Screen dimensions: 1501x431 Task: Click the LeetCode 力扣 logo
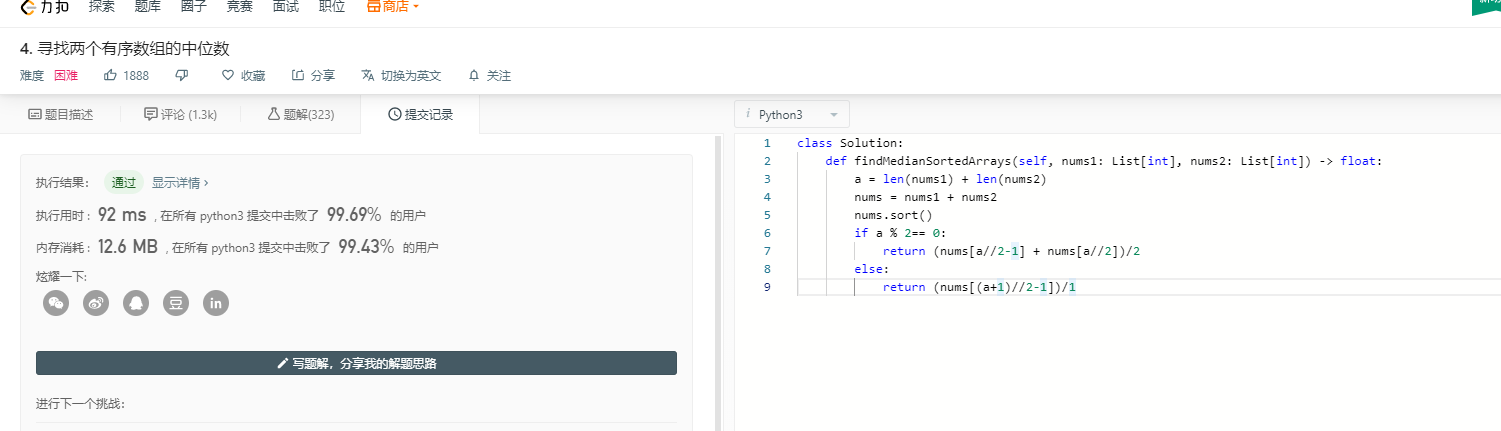pyautogui.click(x=45, y=6)
